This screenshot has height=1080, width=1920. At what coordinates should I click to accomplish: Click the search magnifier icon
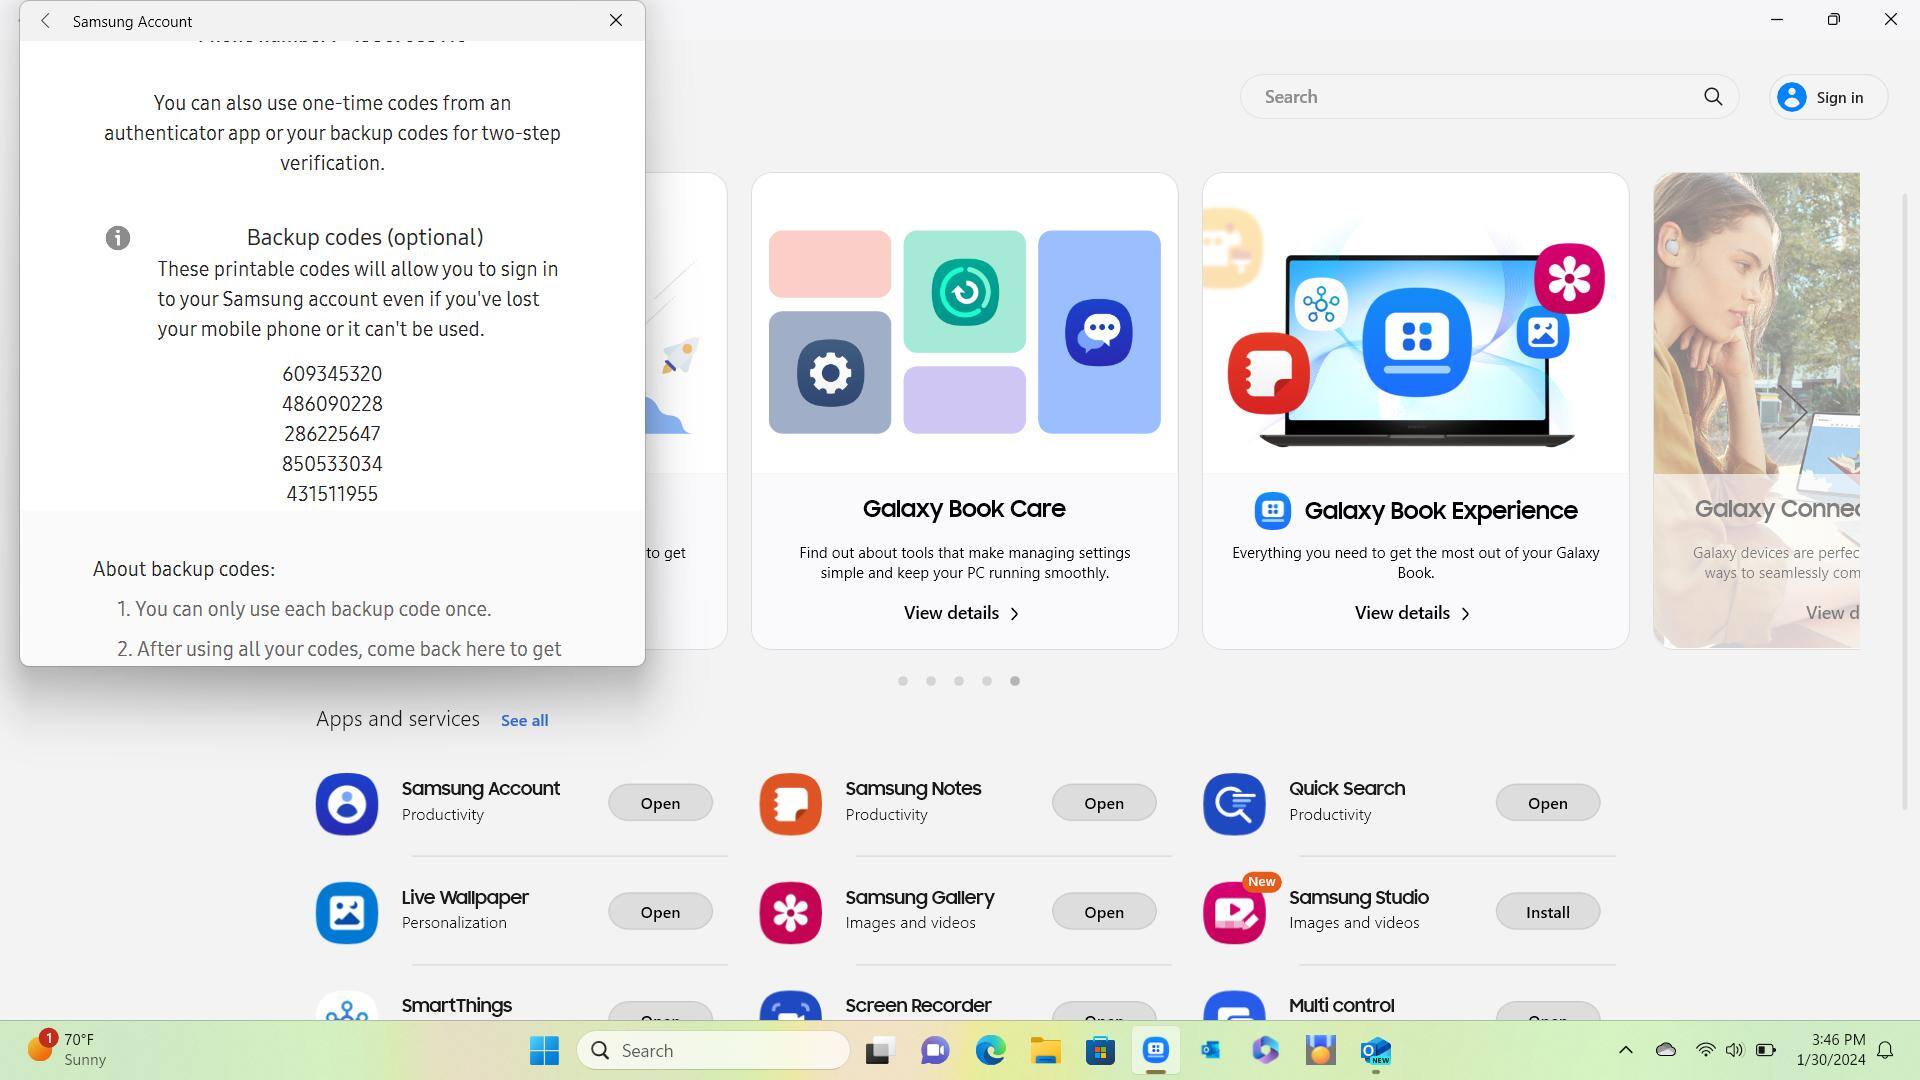[x=1713, y=97]
